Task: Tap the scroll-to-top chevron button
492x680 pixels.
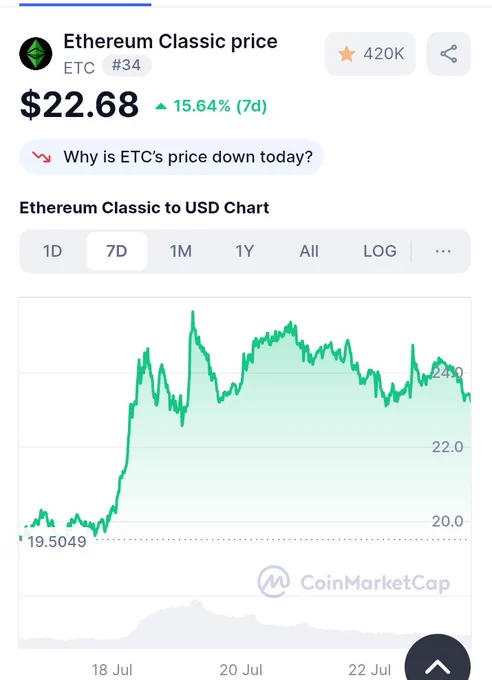Action: pos(437,659)
